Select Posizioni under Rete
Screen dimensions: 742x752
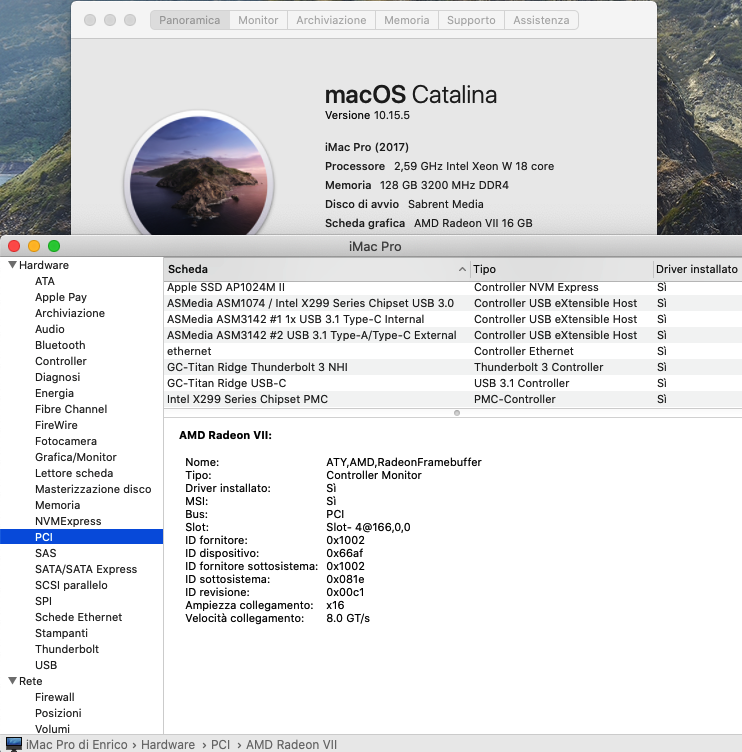[x=58, y=713]
